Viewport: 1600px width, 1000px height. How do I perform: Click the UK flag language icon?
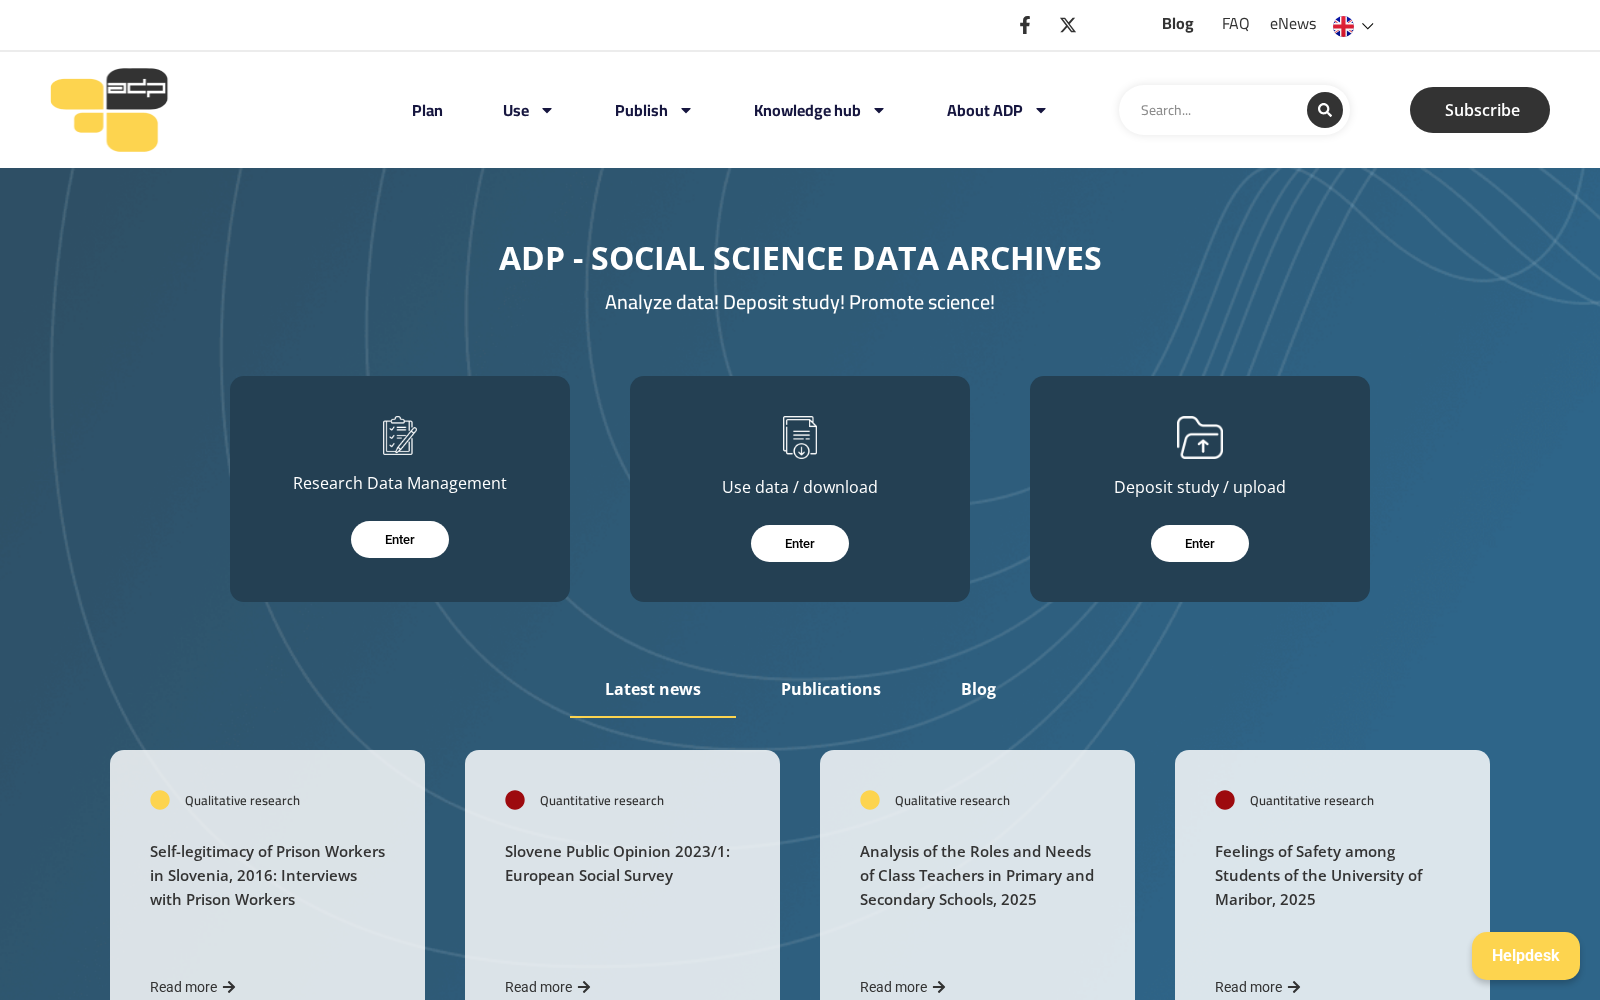(1343, 26)
